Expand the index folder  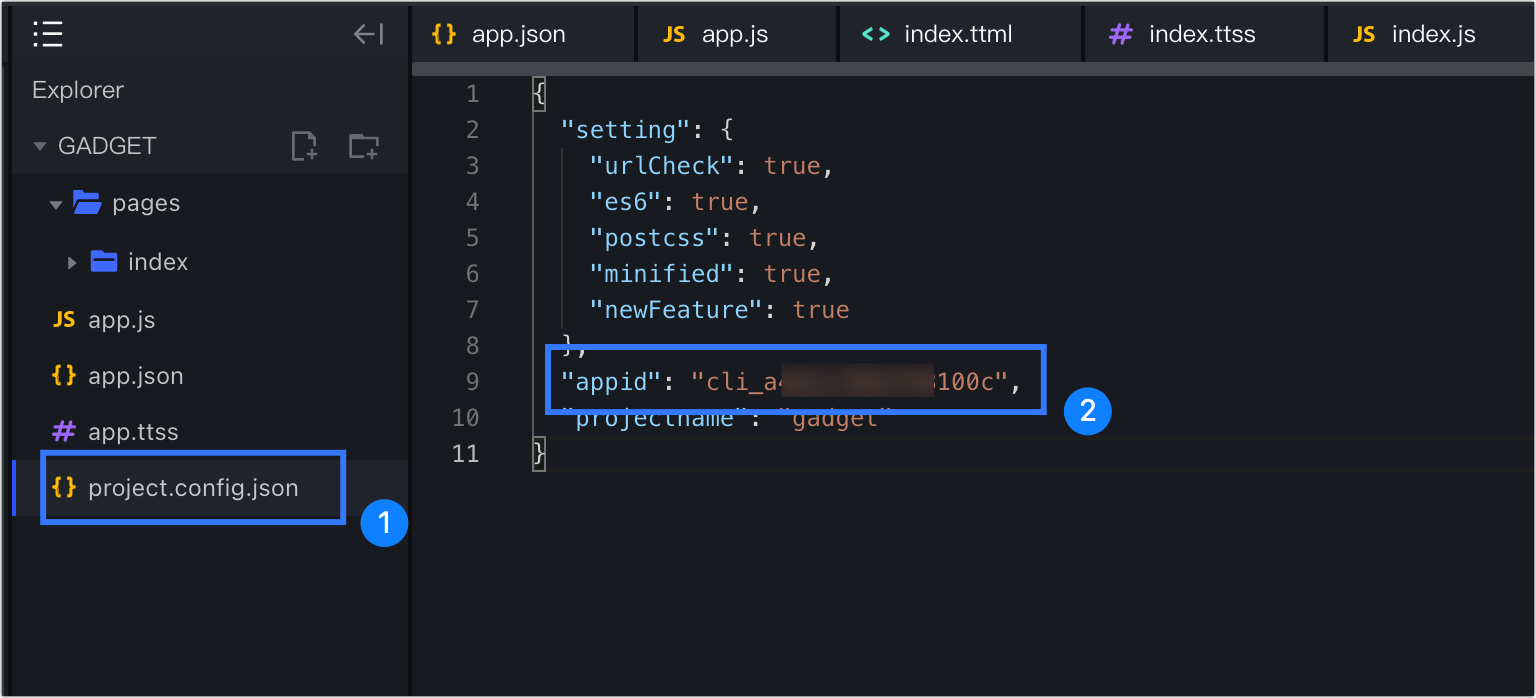[x=71, y=261]
